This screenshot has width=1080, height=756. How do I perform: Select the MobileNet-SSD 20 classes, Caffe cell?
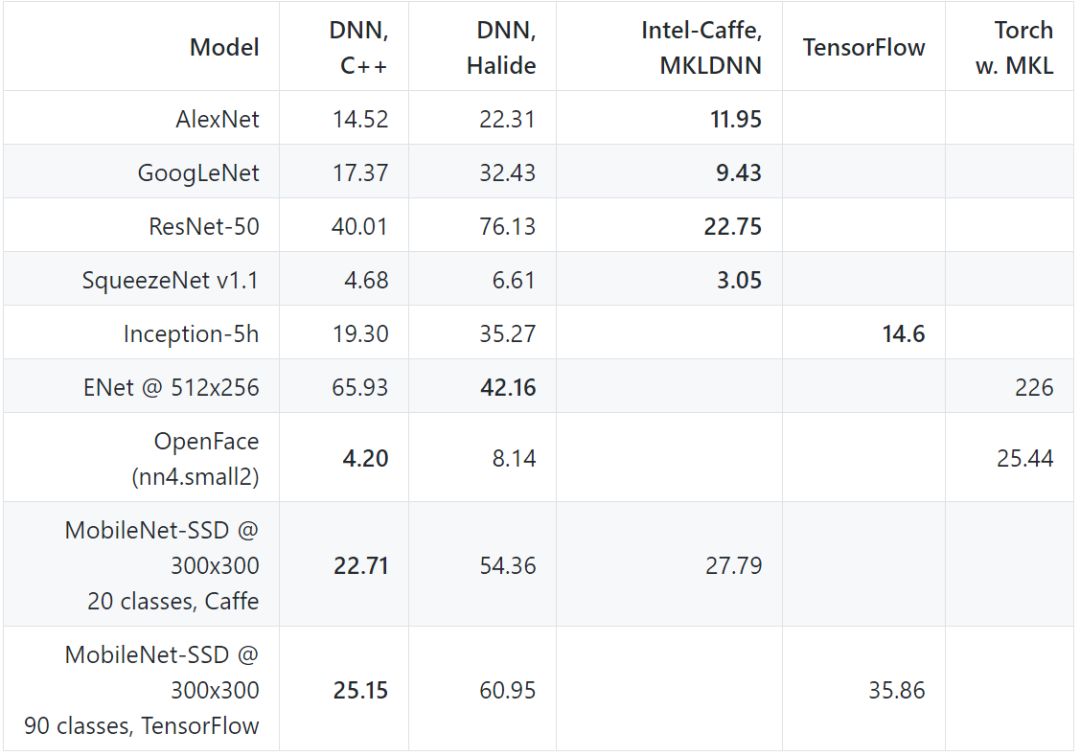162,565
